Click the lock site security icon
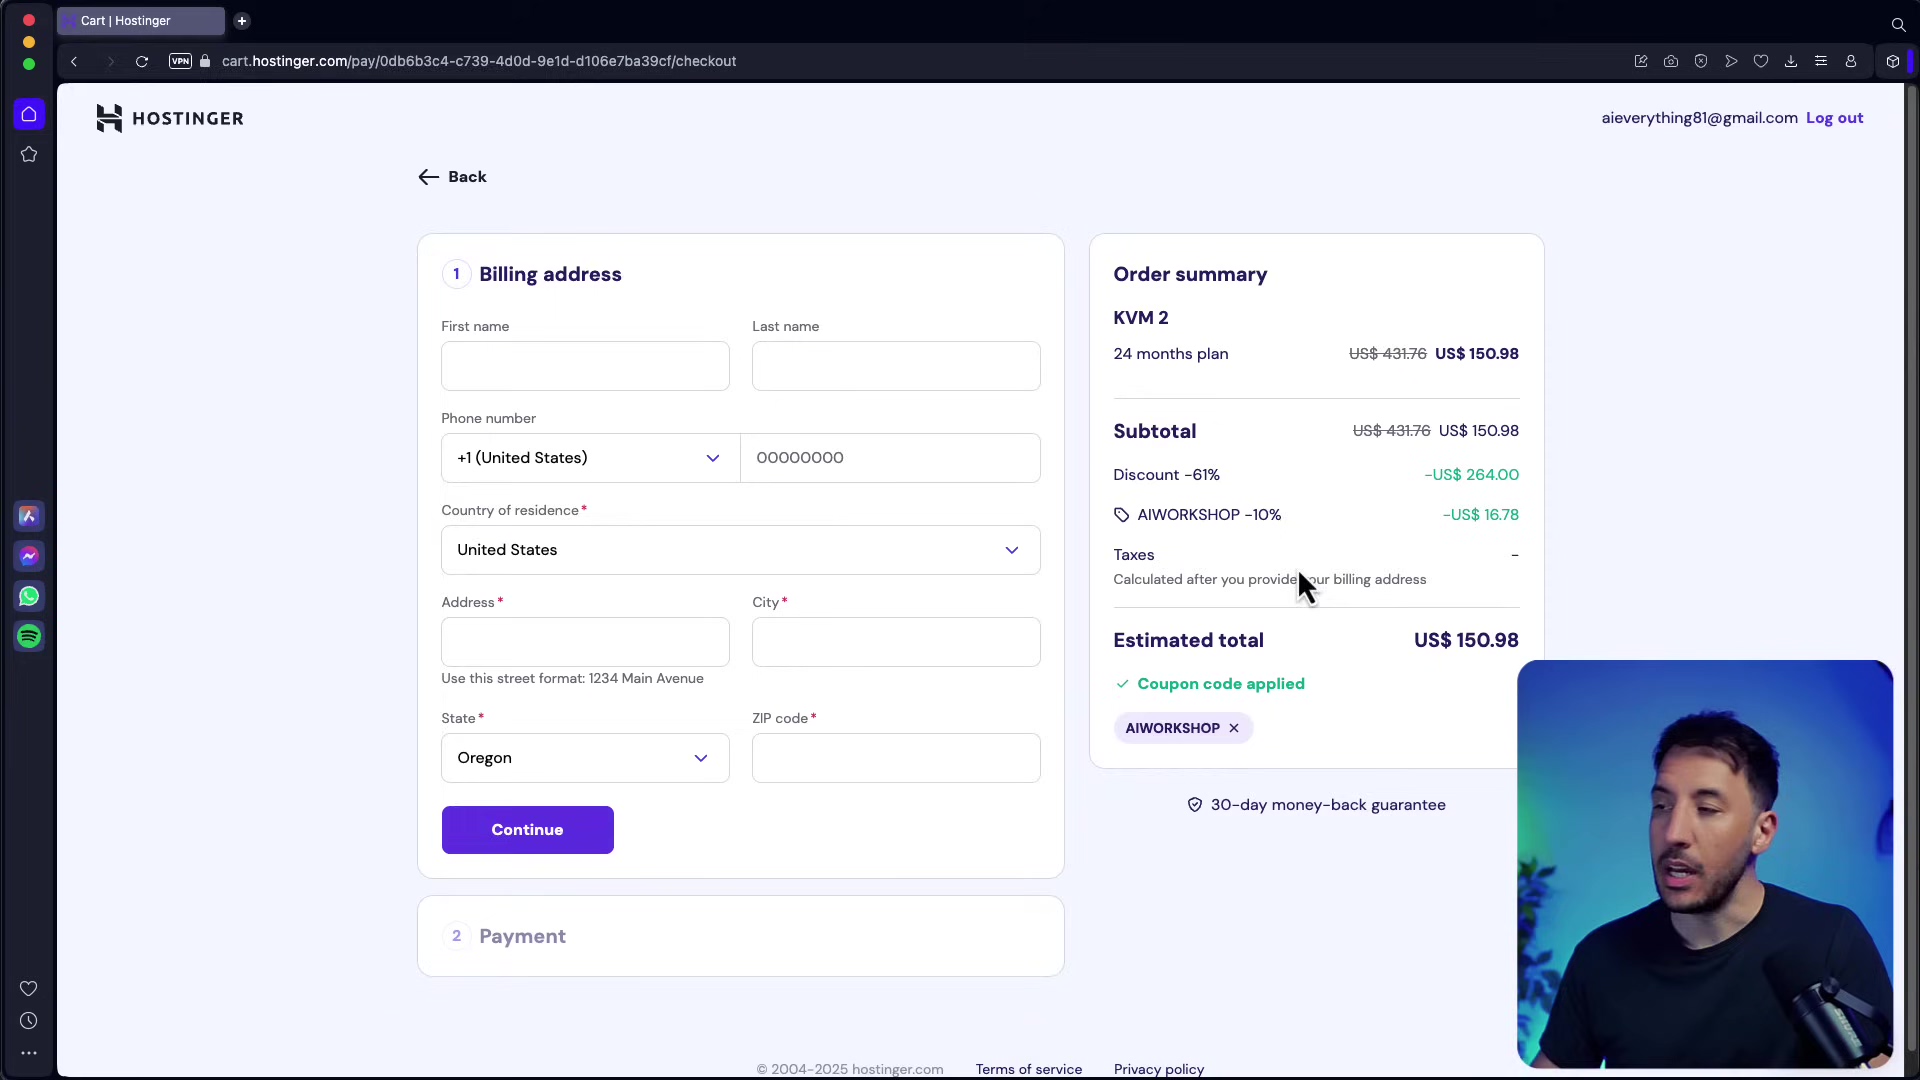 coord(205,61)
